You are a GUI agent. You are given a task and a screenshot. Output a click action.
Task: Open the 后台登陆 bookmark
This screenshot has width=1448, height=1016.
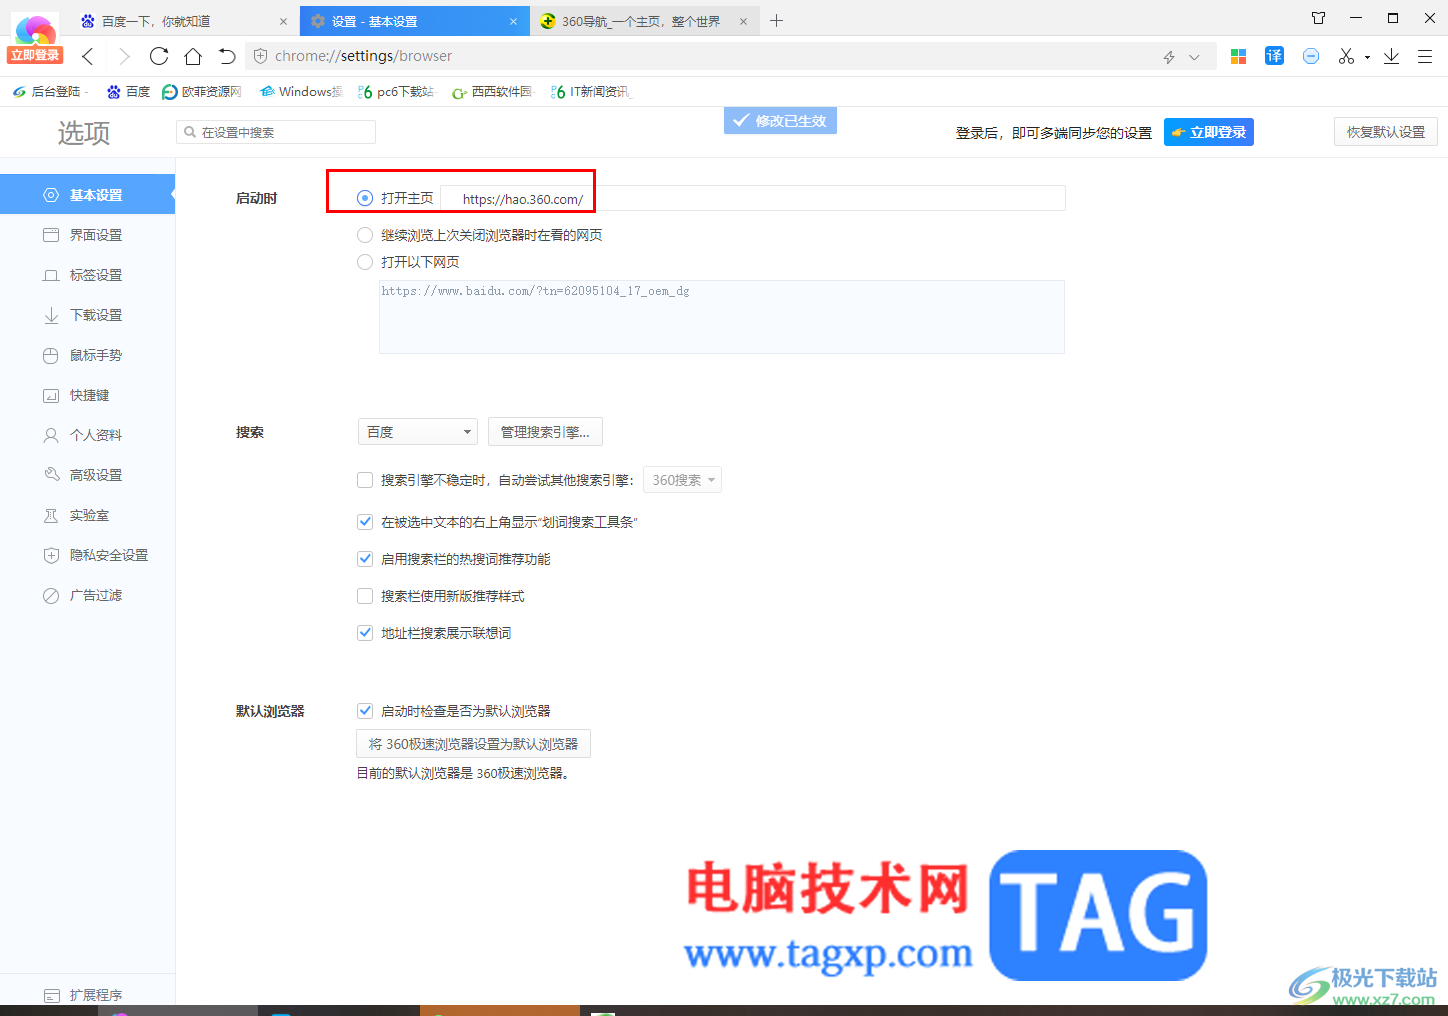point(48,92)
